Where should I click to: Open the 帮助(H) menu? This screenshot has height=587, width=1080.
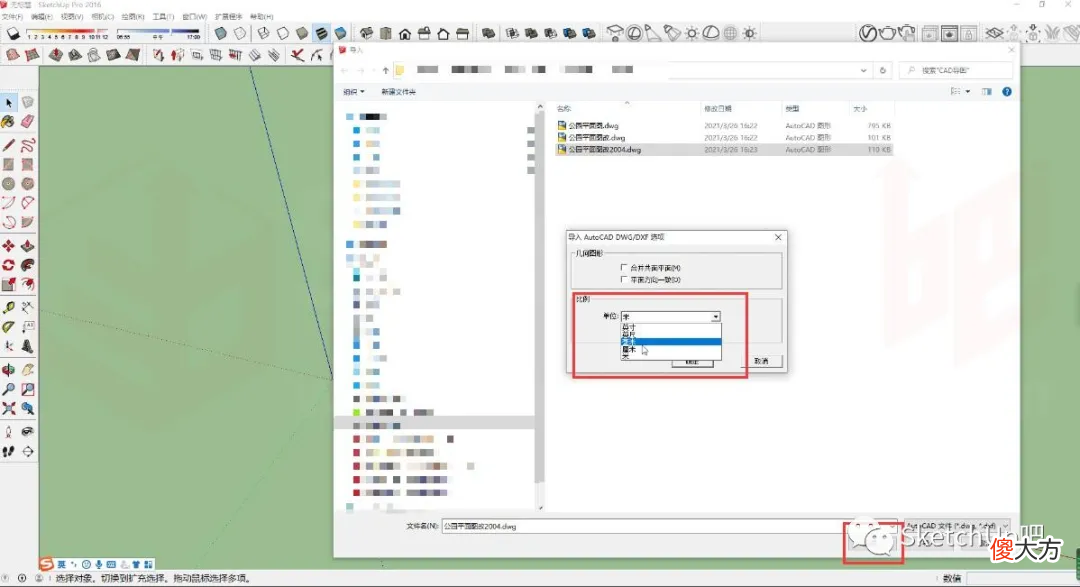pos(261,17)
